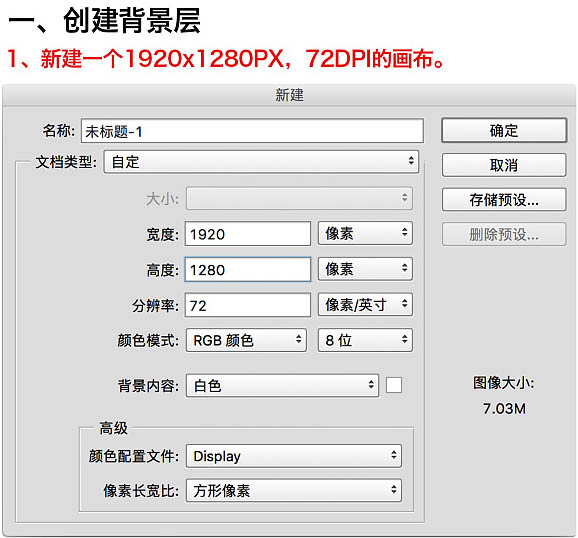578x538 pixels.
Task: Open the 宽度 unit dropdown 像素
Action: 365,233
